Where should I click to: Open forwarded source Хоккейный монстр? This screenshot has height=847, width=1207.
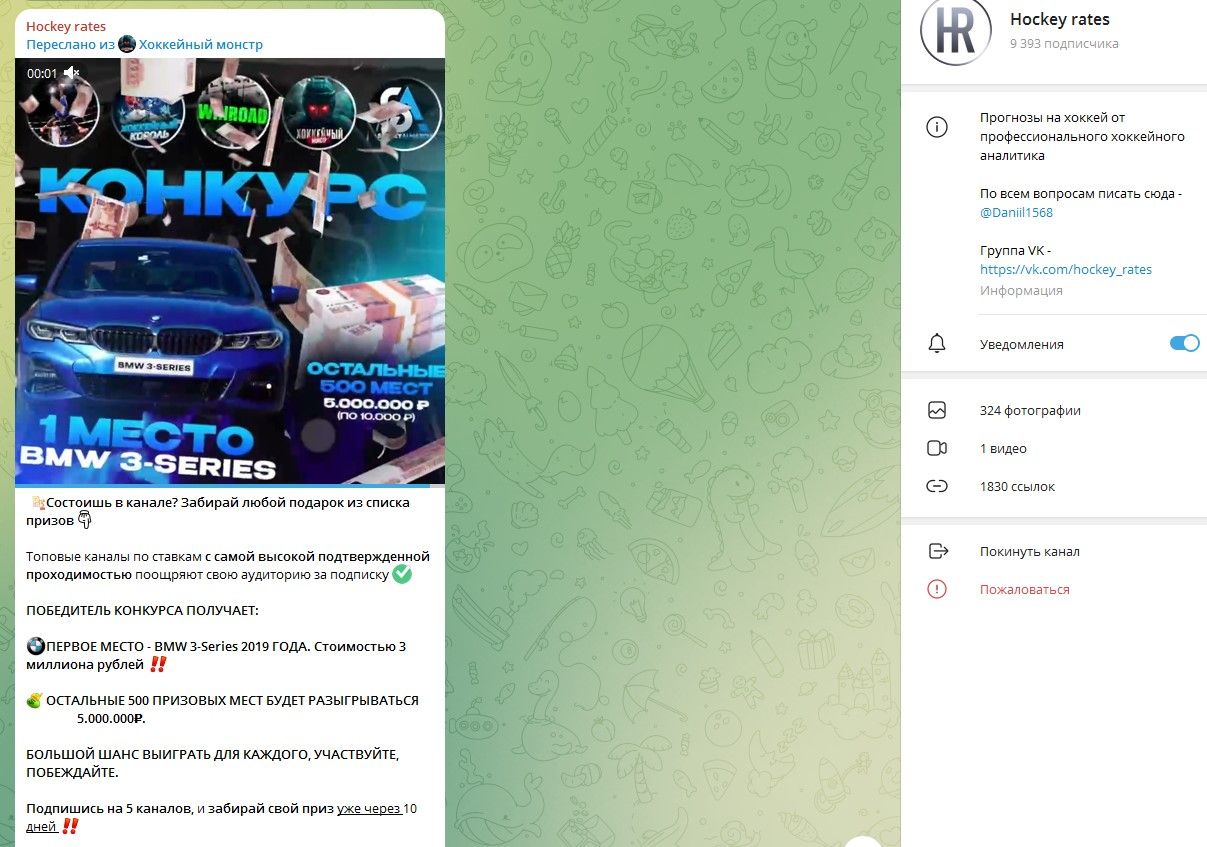(x=201, y=44)
